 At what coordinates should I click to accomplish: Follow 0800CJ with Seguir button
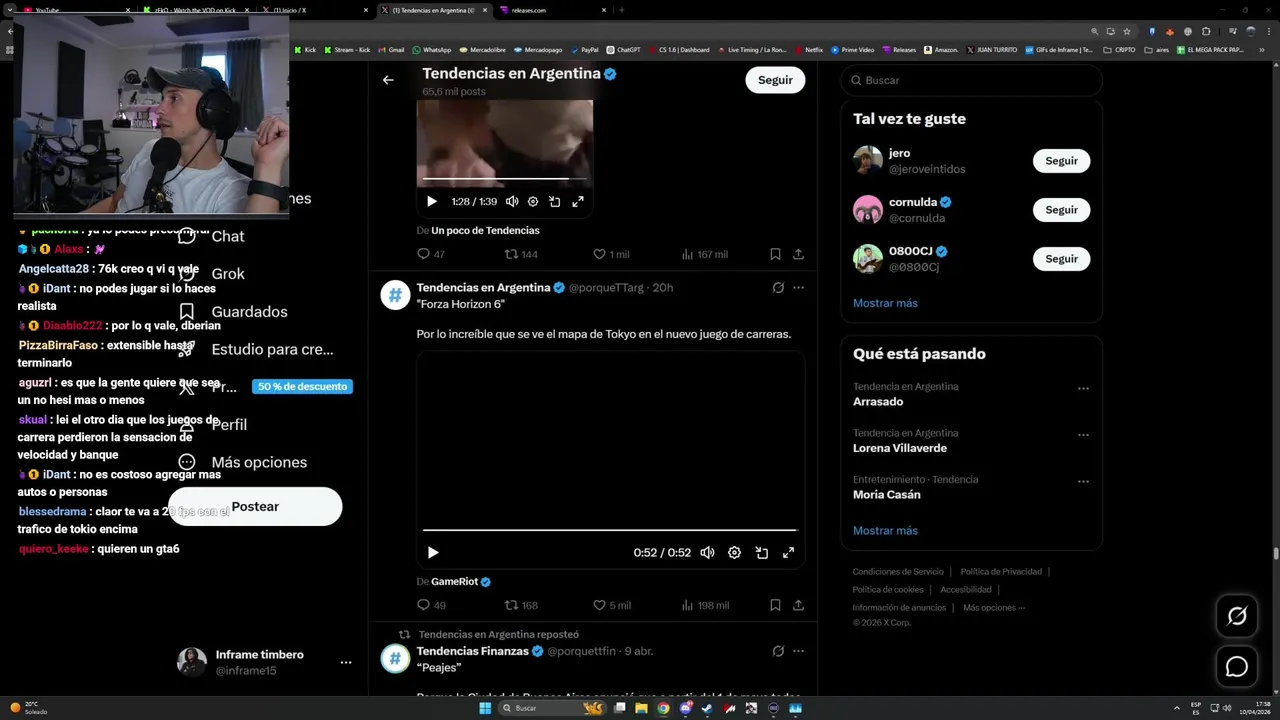click(1061, 259)
